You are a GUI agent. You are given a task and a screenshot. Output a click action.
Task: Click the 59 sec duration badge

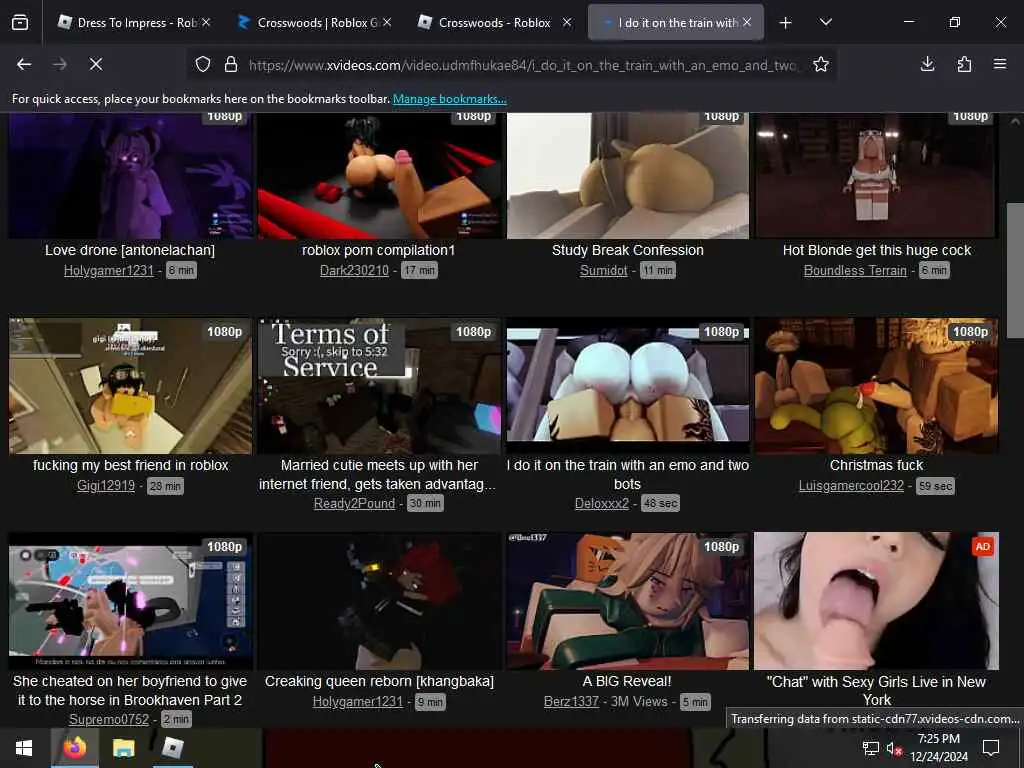coord(935,486)
